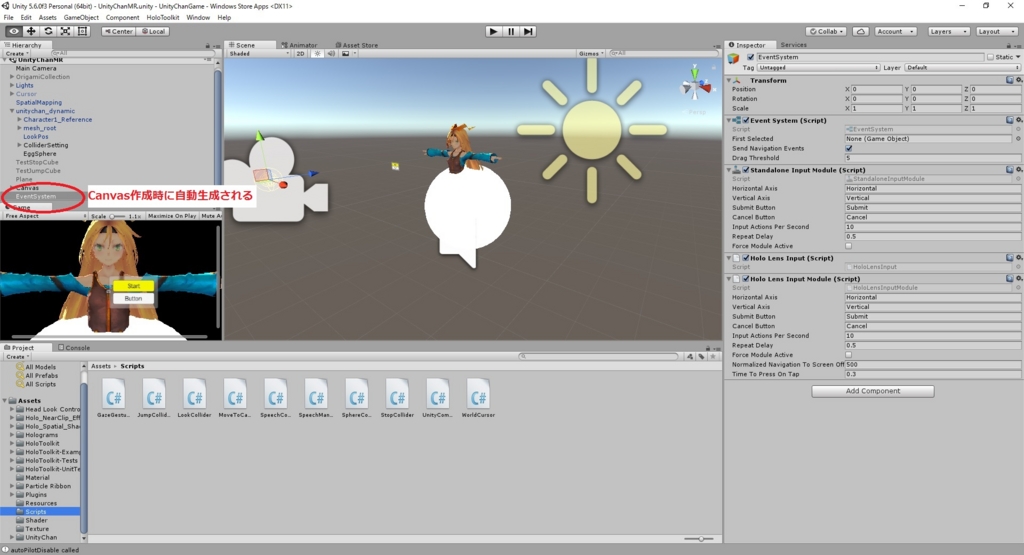Click the Play button
The image size is (1024, 555).
click(494, 31)
